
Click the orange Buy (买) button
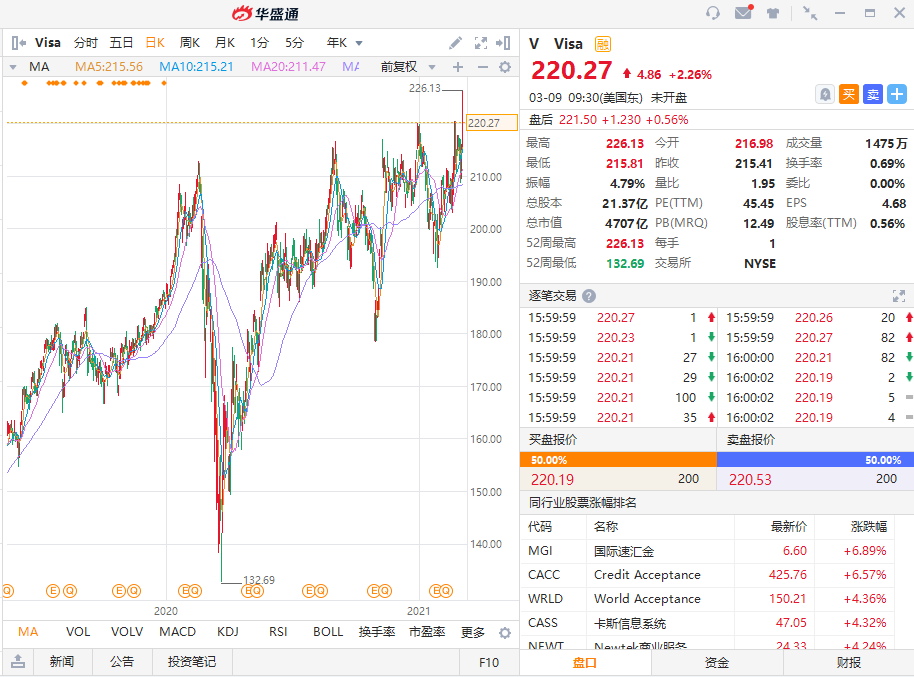tap(849, 94)
